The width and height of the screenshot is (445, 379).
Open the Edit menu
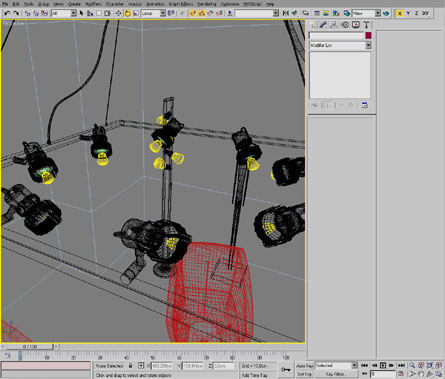coord(16,4)
